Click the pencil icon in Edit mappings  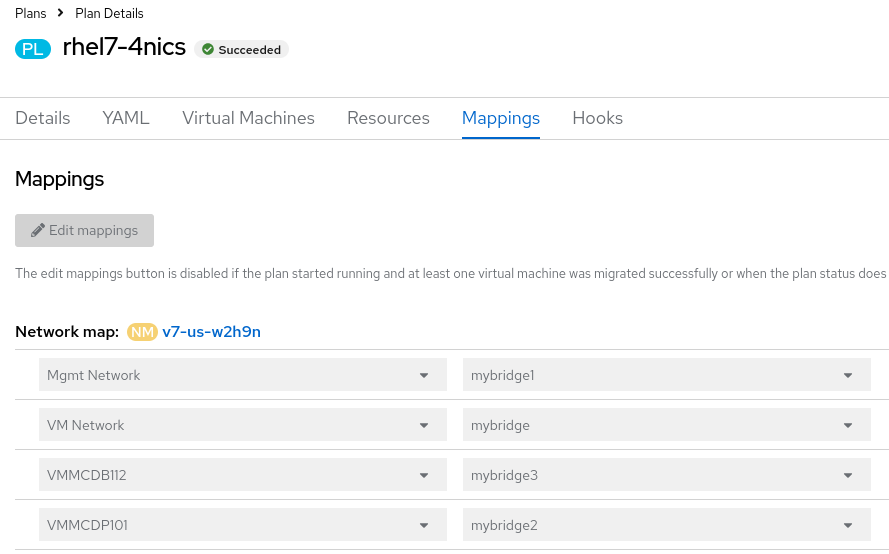coord(38,230)
